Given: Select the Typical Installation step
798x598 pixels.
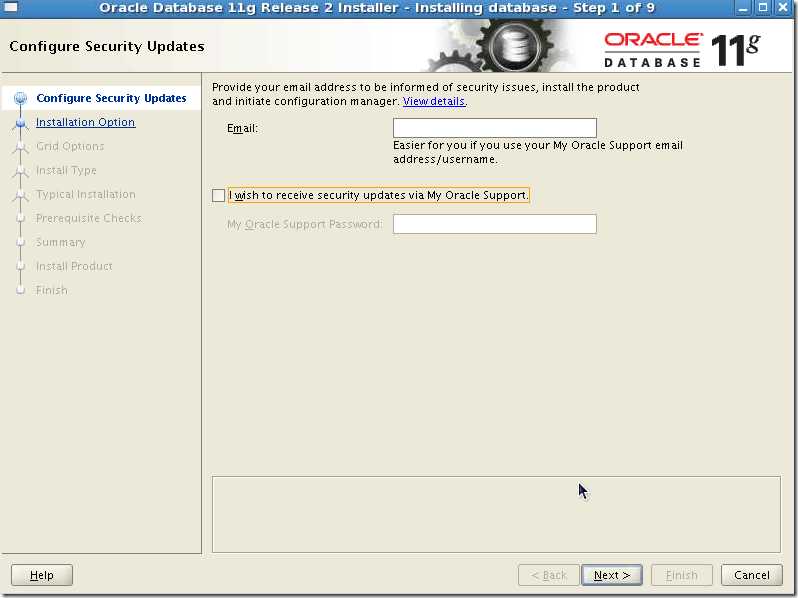Looking at the screenshot, I should (86, 194).
